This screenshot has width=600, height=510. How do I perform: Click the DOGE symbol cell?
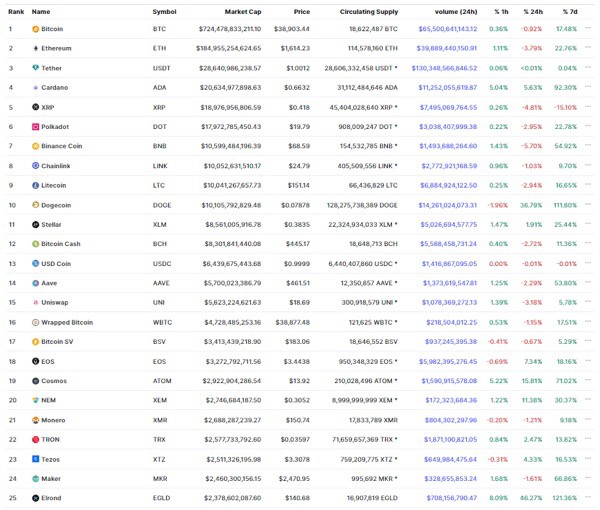tap(162, 205)
